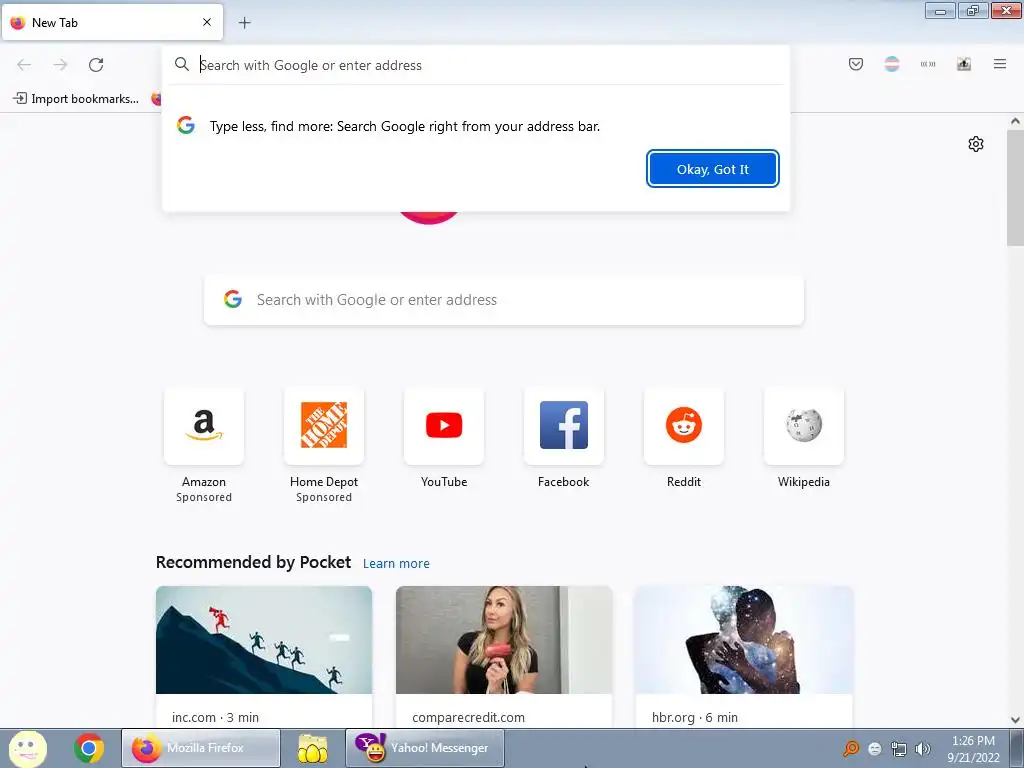Image resolution: width=1024 pixels, height=768 pixels.
Task: Select Mozilla Firefox taskbar button
Action: pyautogui.click(x=200, y=748)
